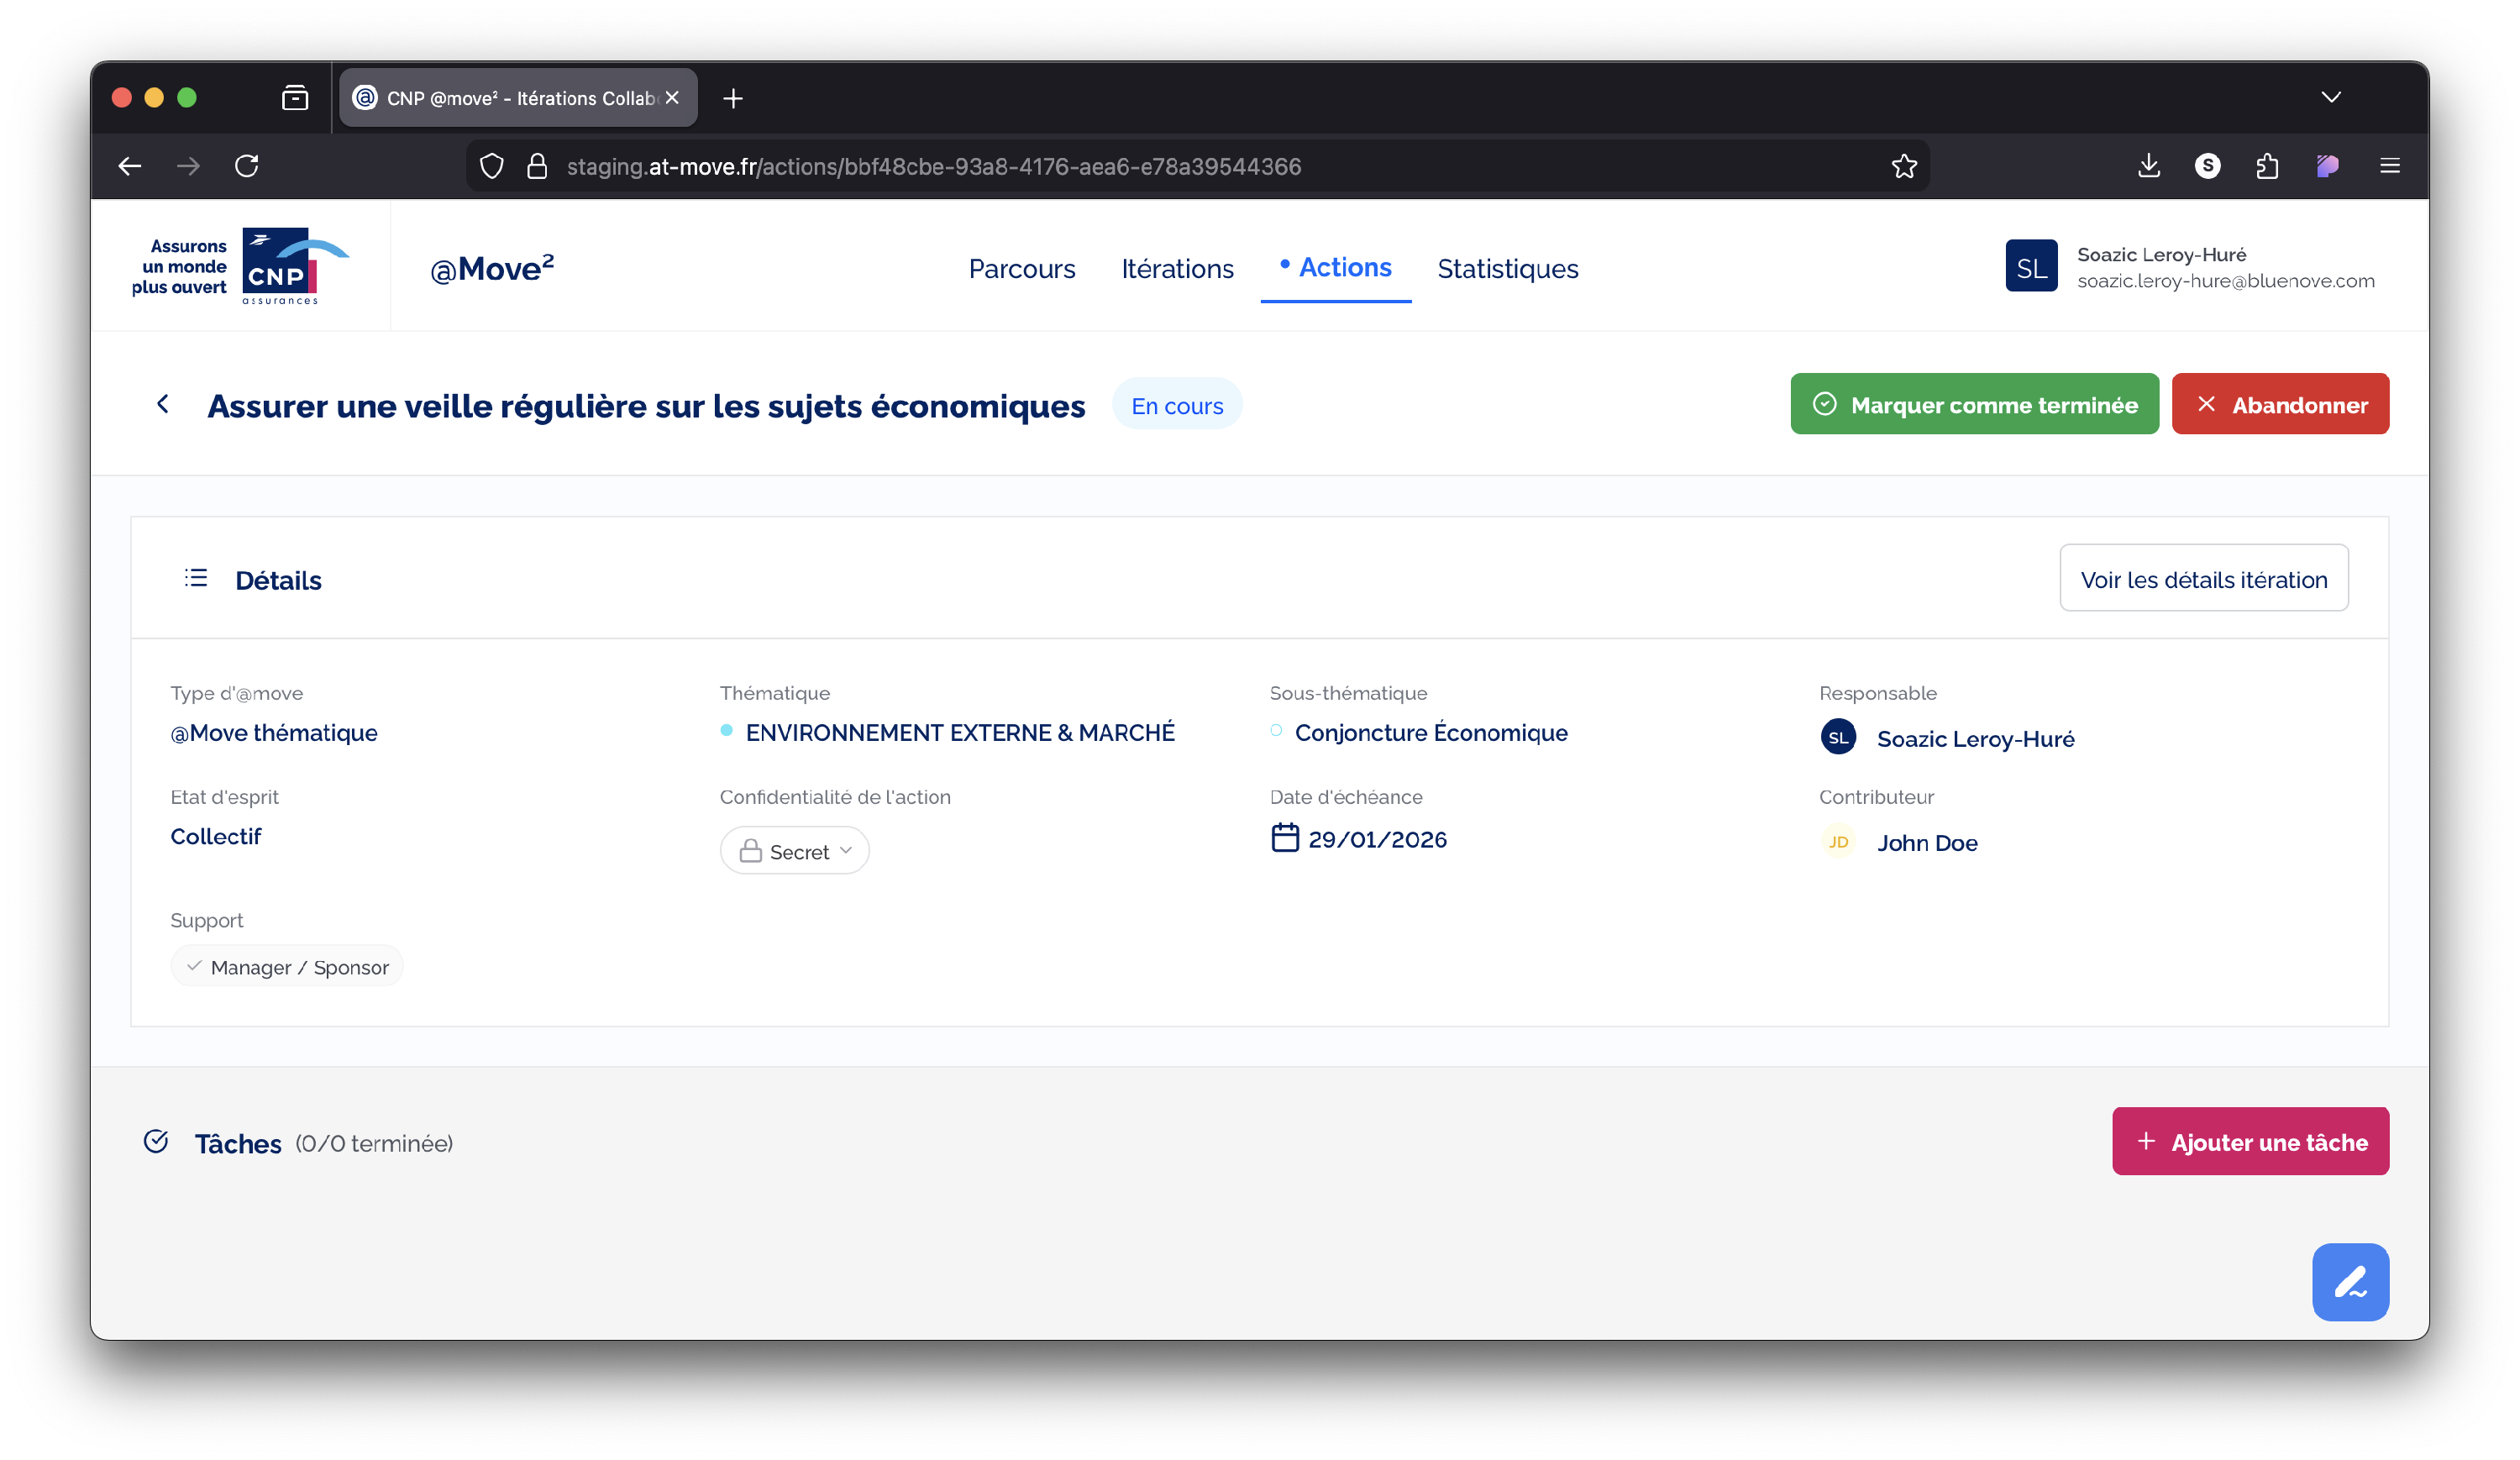Image resolution: width=2520 pixels, height=1460 pixels.
Task: Click the blue edit pencil floating button
Action: coord(2349,1281)
